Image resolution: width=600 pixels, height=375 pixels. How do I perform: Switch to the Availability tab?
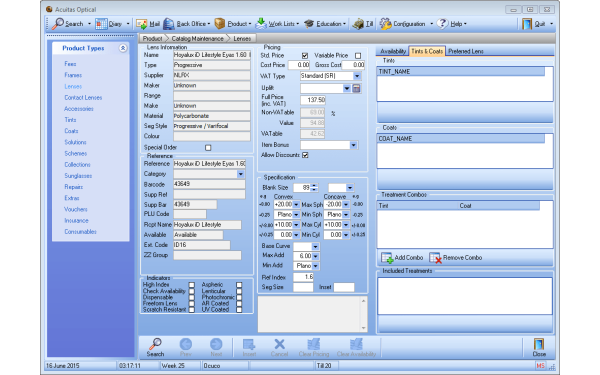click(x=393, y=51)
